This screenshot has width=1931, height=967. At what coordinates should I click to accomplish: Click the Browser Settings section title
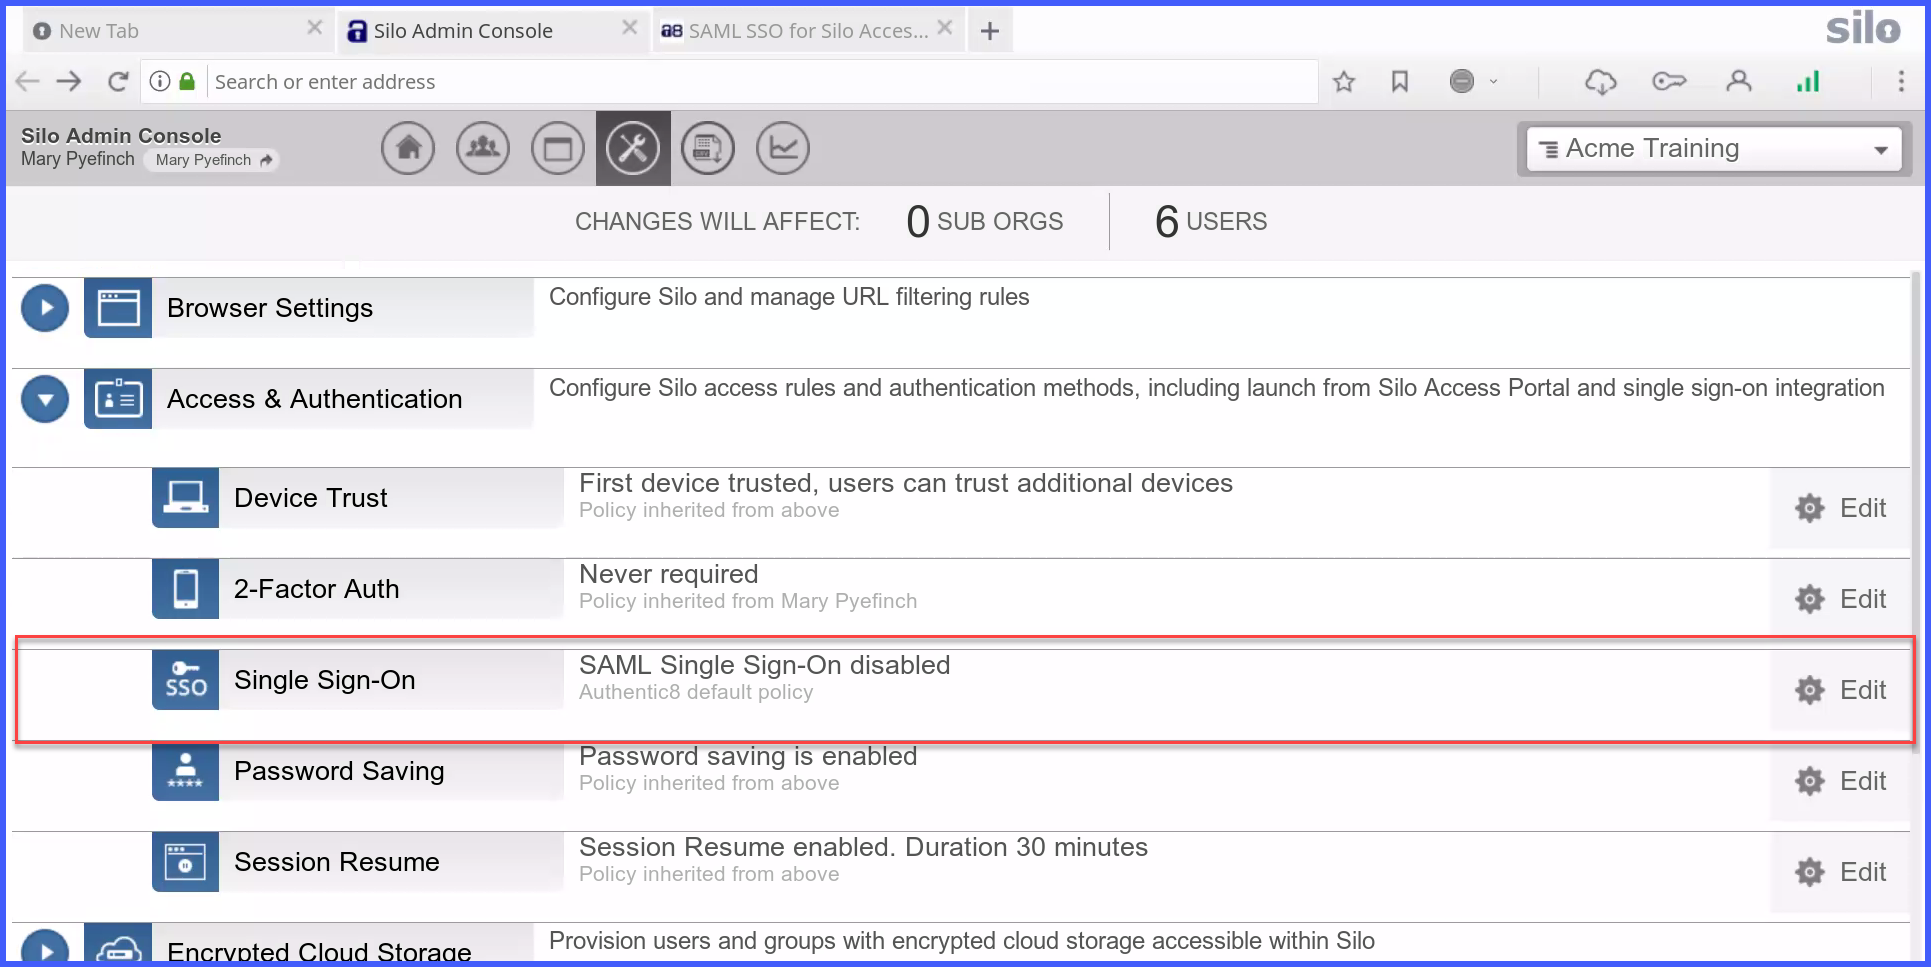tap(270, 308)
